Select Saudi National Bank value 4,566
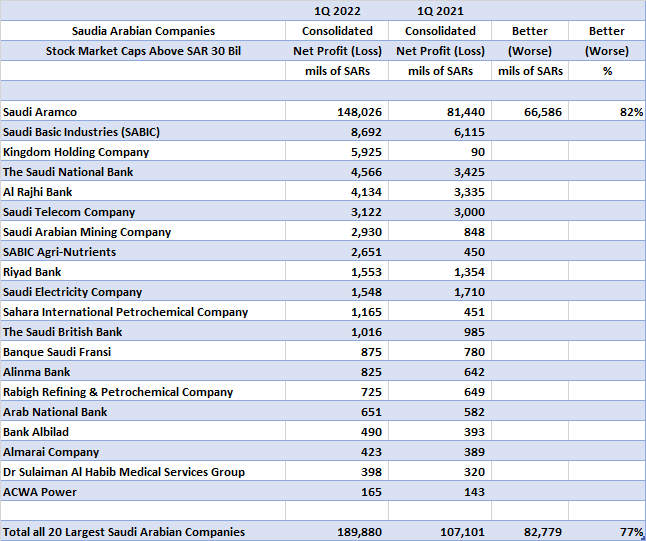This screenshot has width=646, height=541. click(x=337, y=171)
